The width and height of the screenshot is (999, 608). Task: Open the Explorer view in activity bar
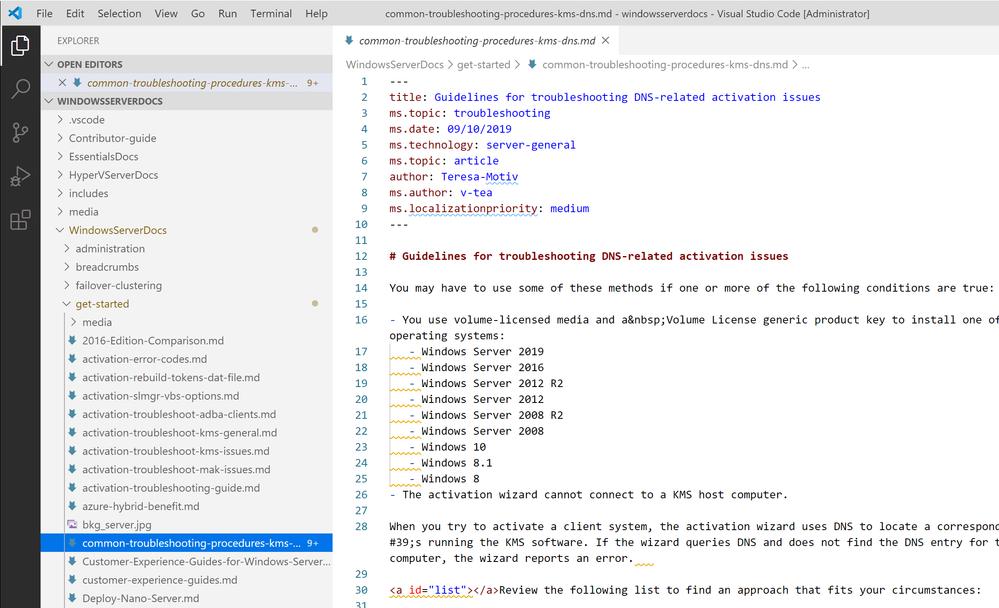(20, 45)
